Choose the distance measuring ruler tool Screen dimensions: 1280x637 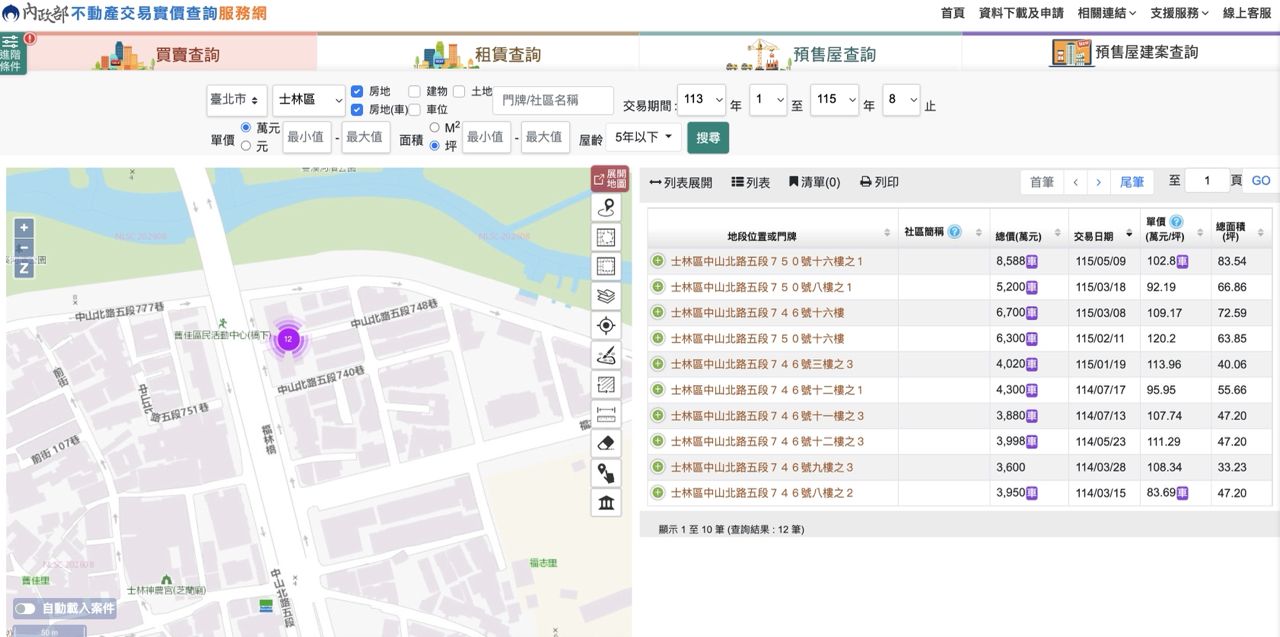pos(606,414)
